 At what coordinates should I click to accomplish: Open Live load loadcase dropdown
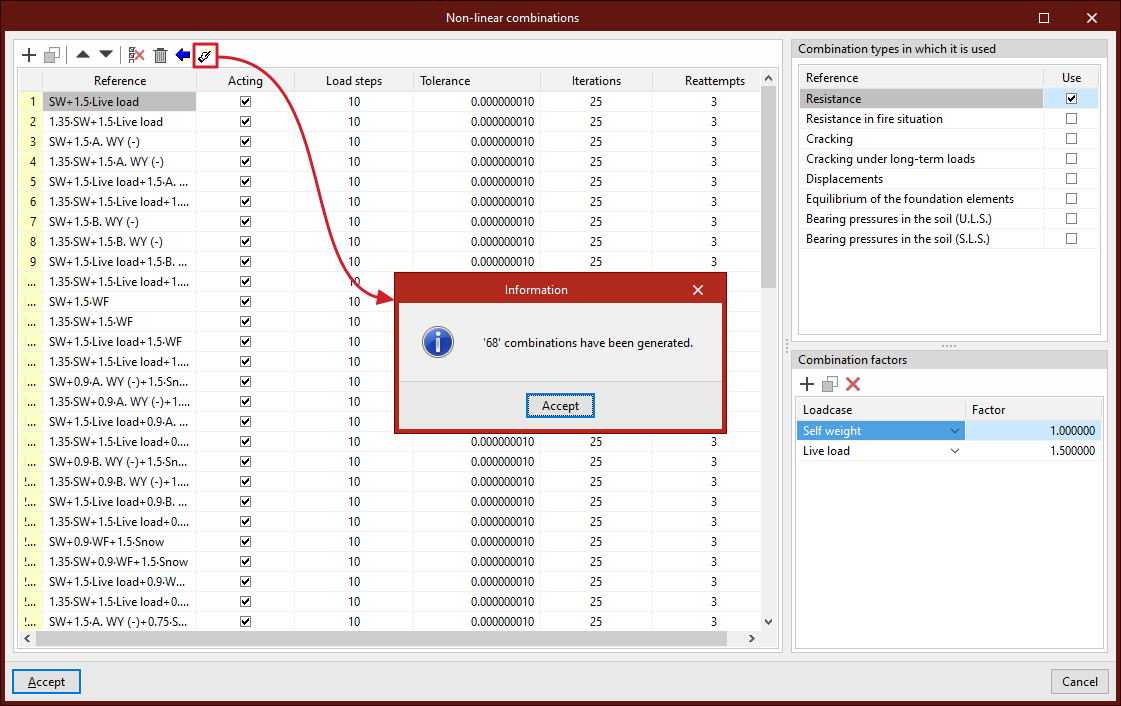pyautogui.click(x=954, y=451)
